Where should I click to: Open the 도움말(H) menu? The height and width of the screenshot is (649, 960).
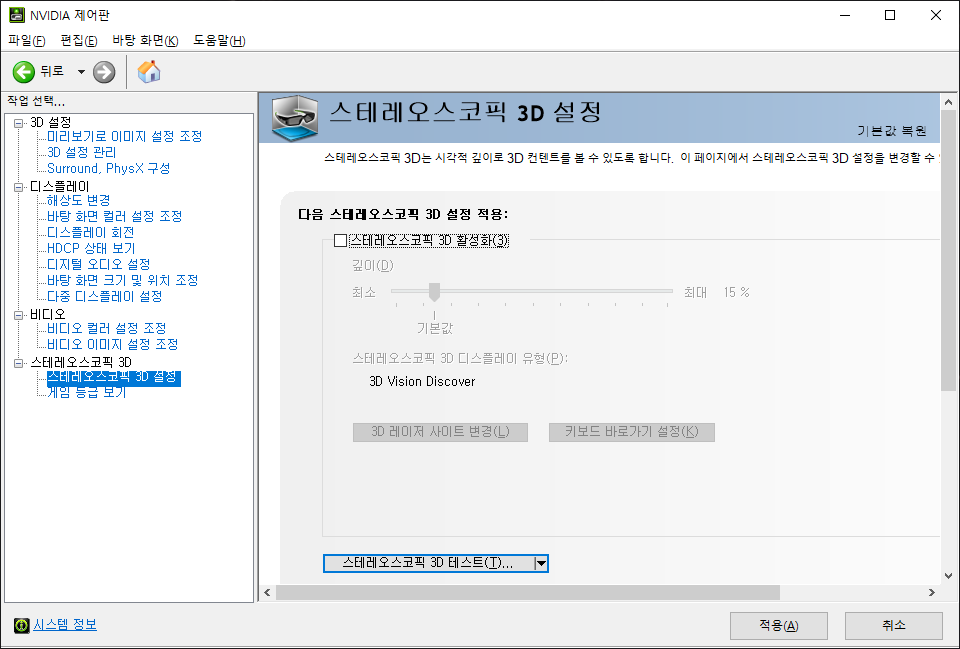click(x=219, y=40)
